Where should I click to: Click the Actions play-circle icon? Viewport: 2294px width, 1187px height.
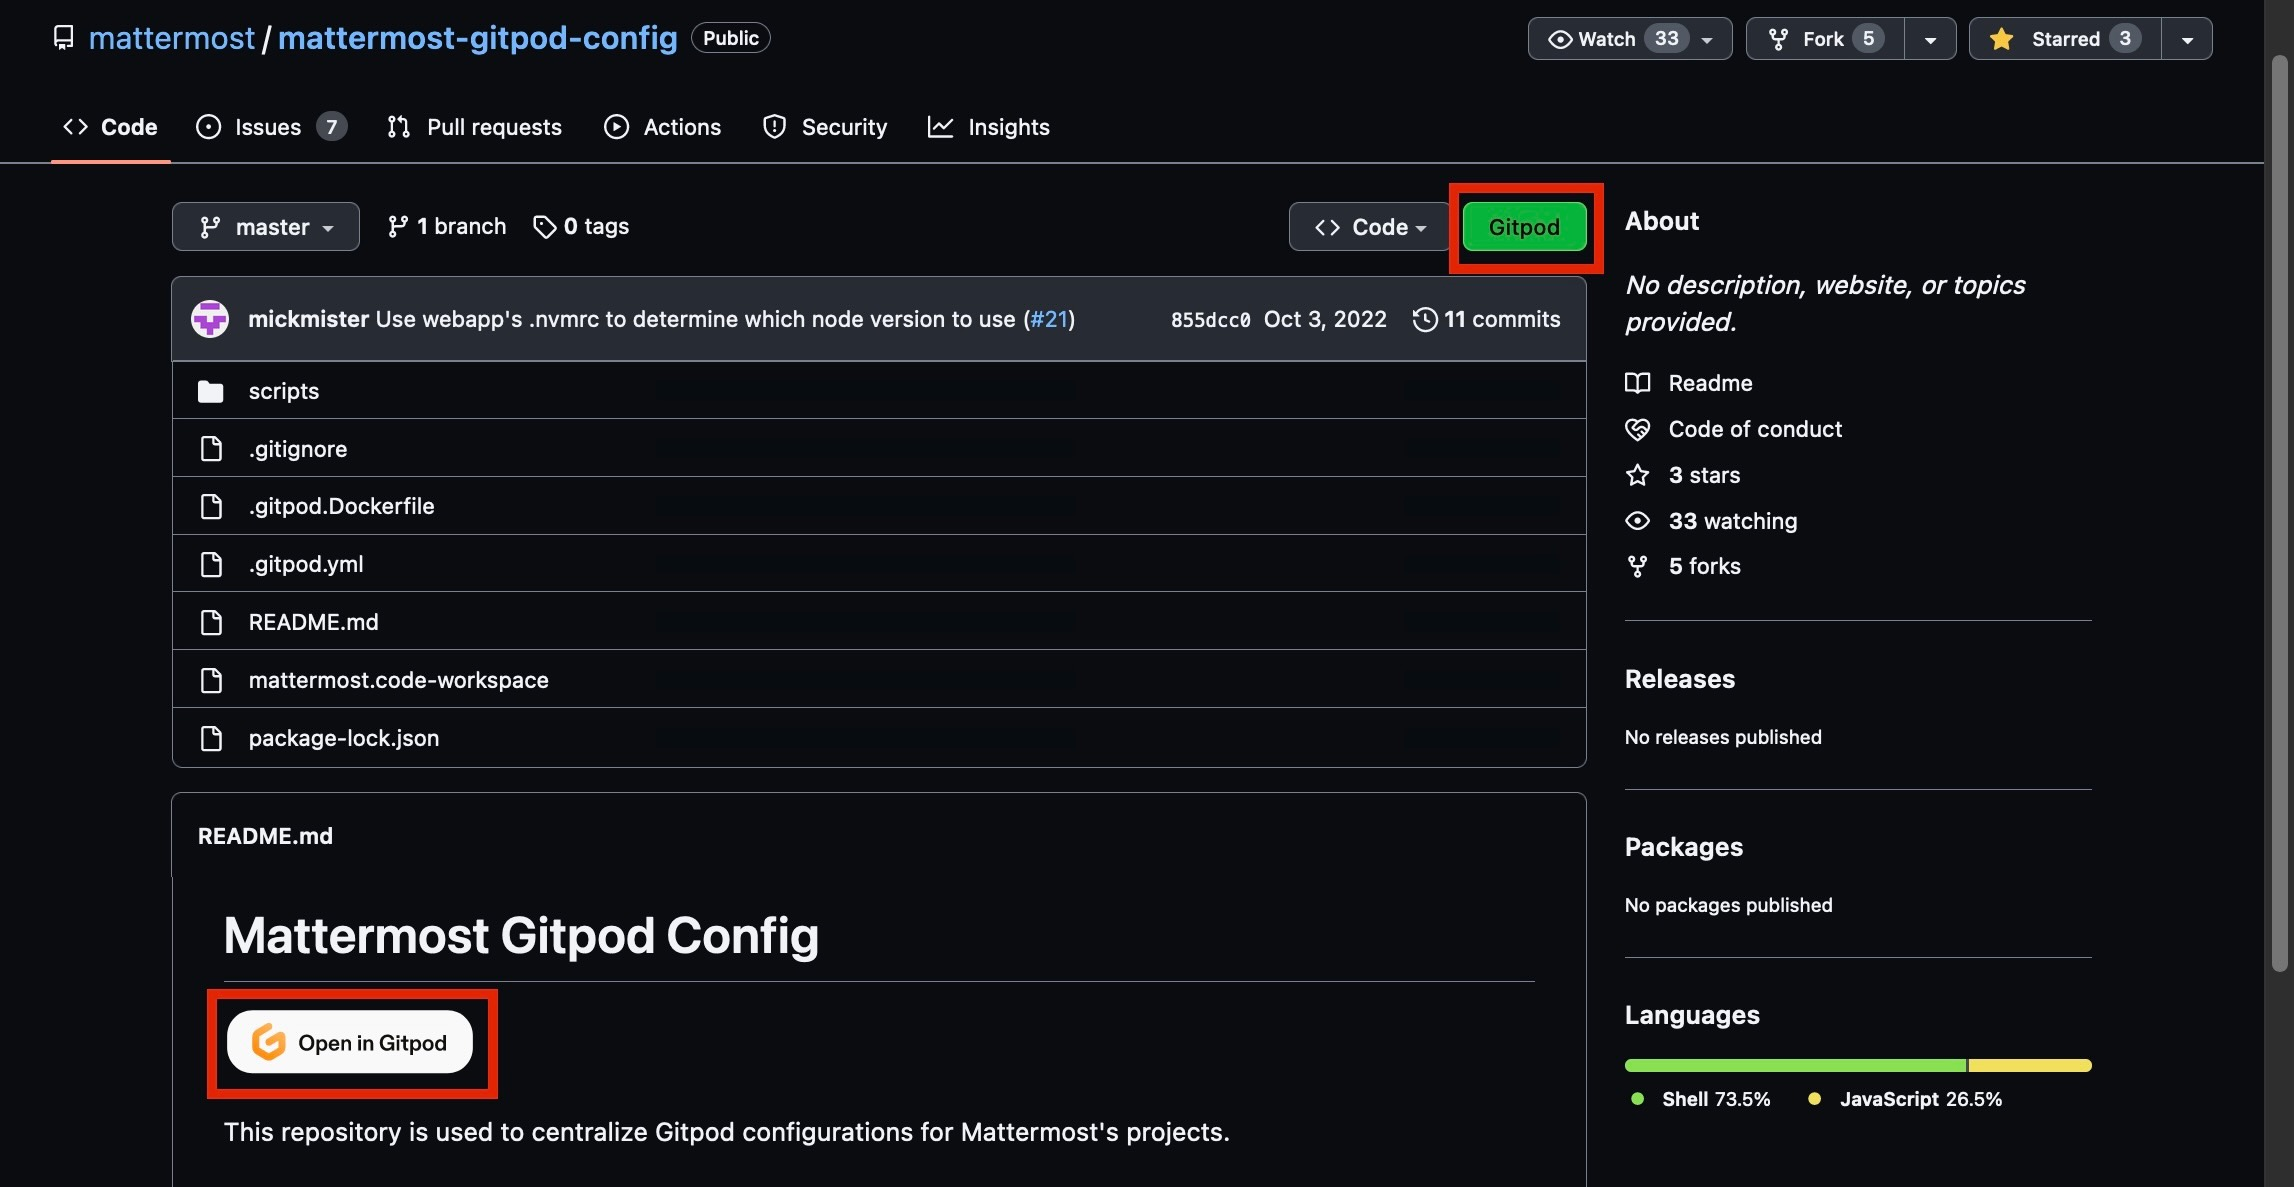tap(617, 127)
